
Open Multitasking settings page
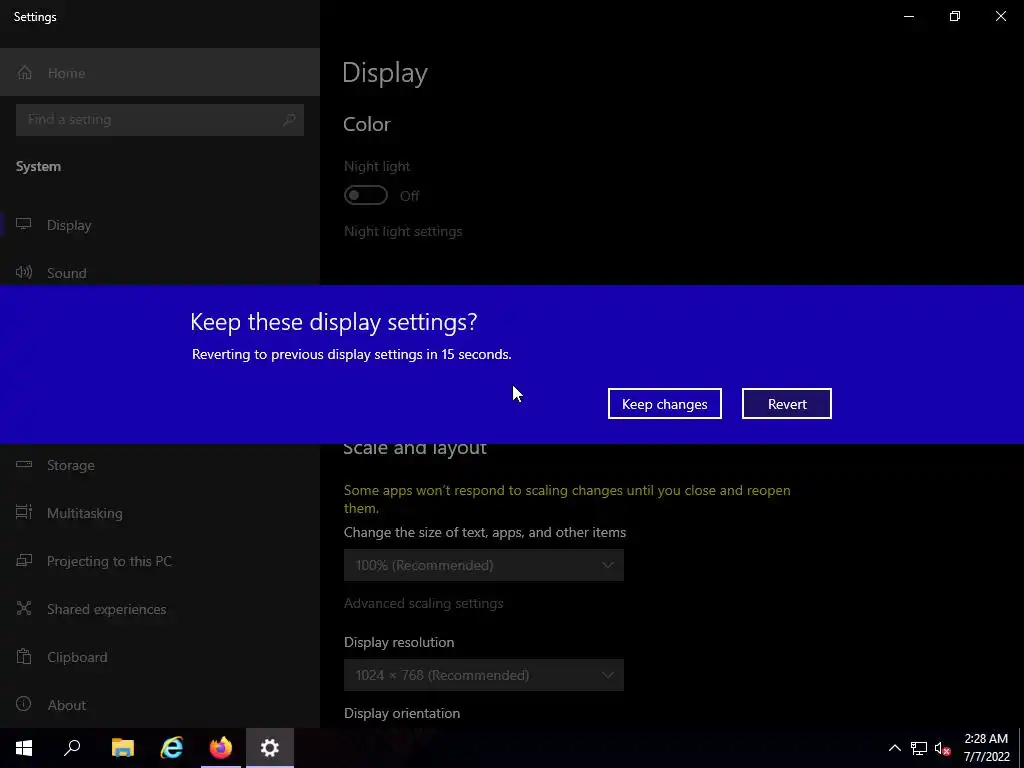(x=160, y=513)
